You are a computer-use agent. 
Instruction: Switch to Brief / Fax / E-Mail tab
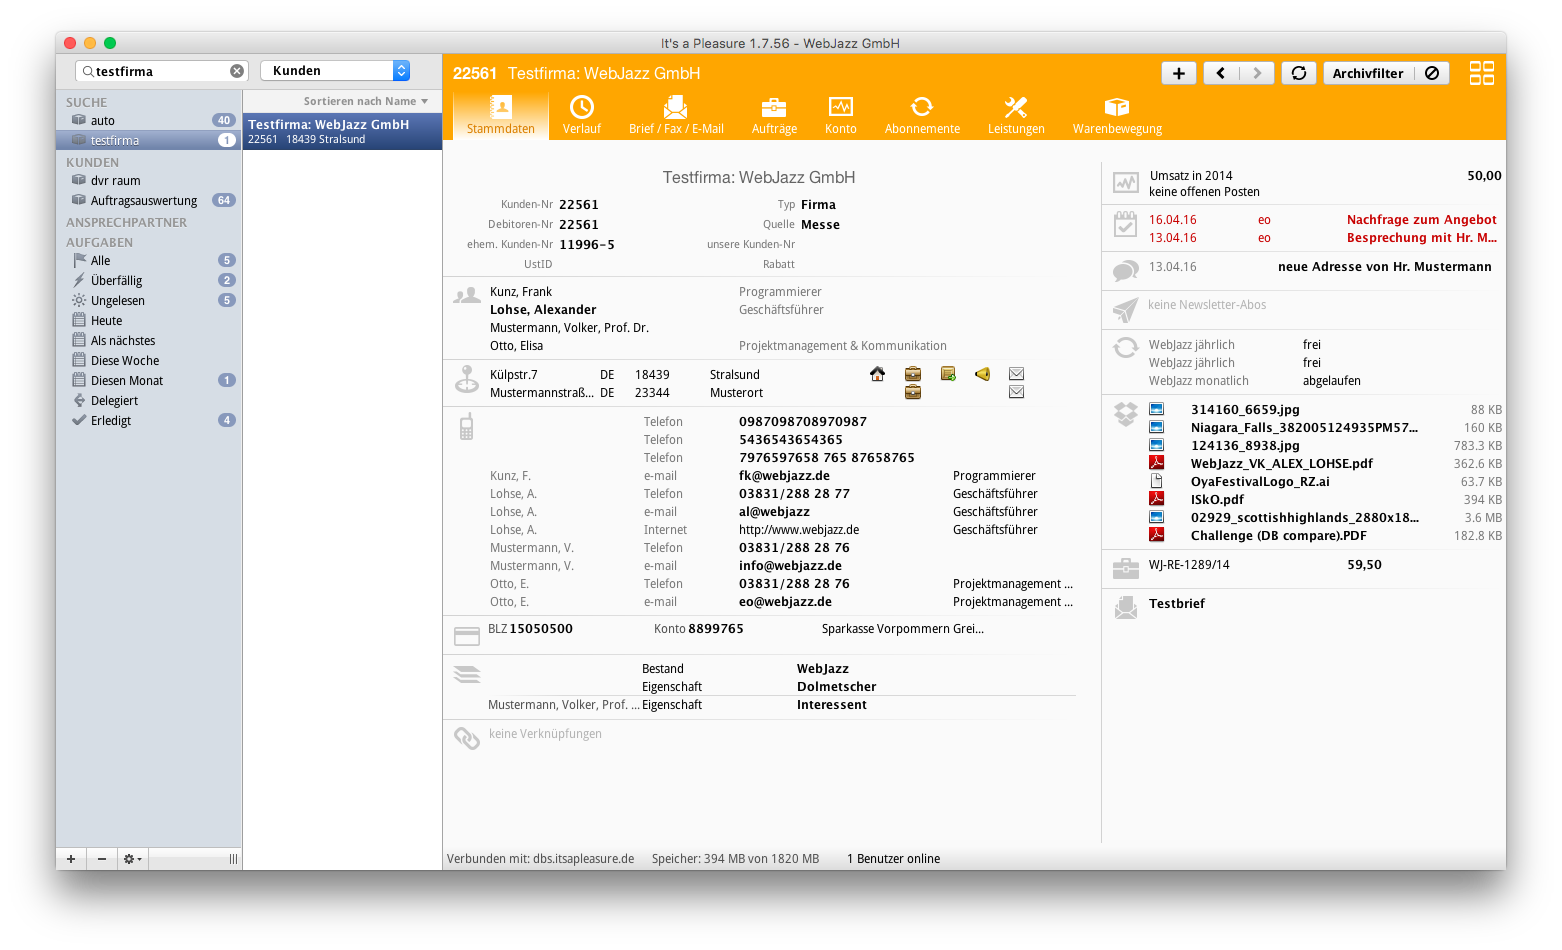tap(676, 115)
